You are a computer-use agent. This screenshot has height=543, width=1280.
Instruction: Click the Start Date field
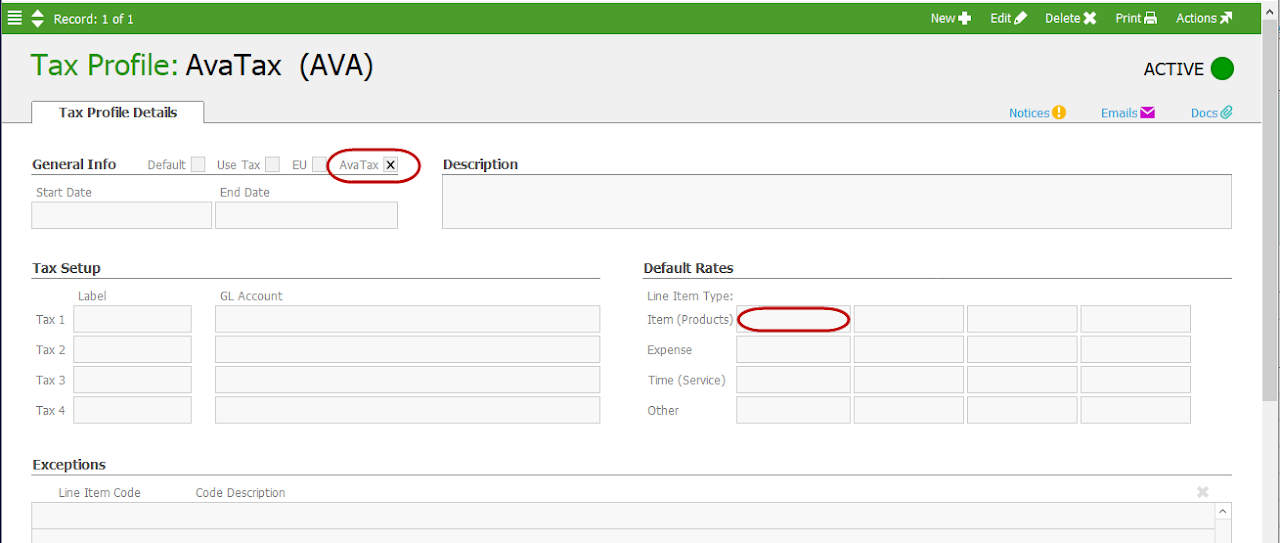122,215
